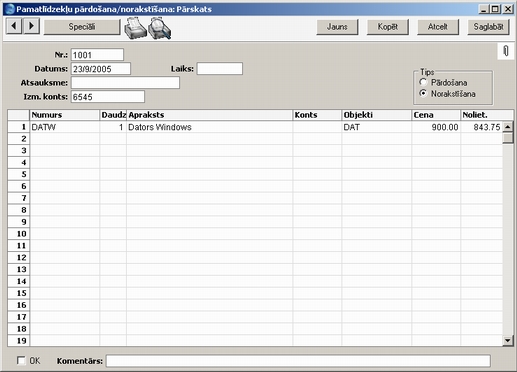Image resolution: width=517 pixels, height=372 pixels.
Task: Click the application icon in title bar
Action: [10, 9]
